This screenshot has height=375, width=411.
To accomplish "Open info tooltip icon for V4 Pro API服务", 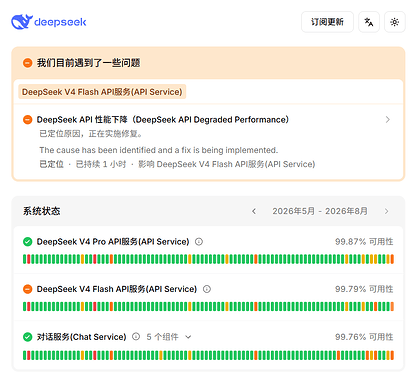I will [x=199, y=241].
